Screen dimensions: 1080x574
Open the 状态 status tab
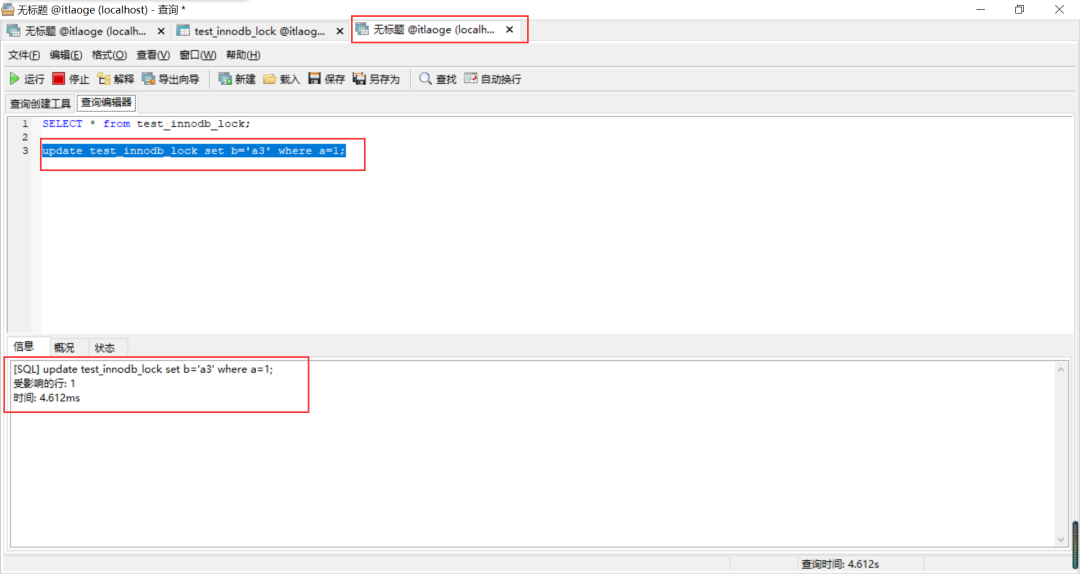pos(105,348)
